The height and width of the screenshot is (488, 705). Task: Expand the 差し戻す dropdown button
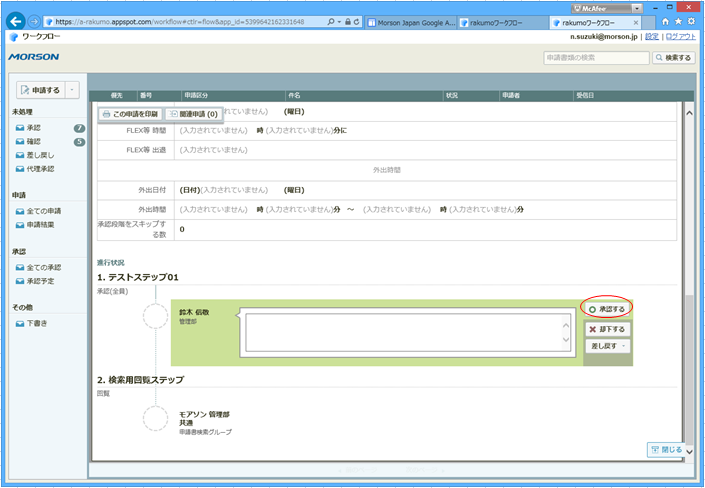[x=607, y=346]
